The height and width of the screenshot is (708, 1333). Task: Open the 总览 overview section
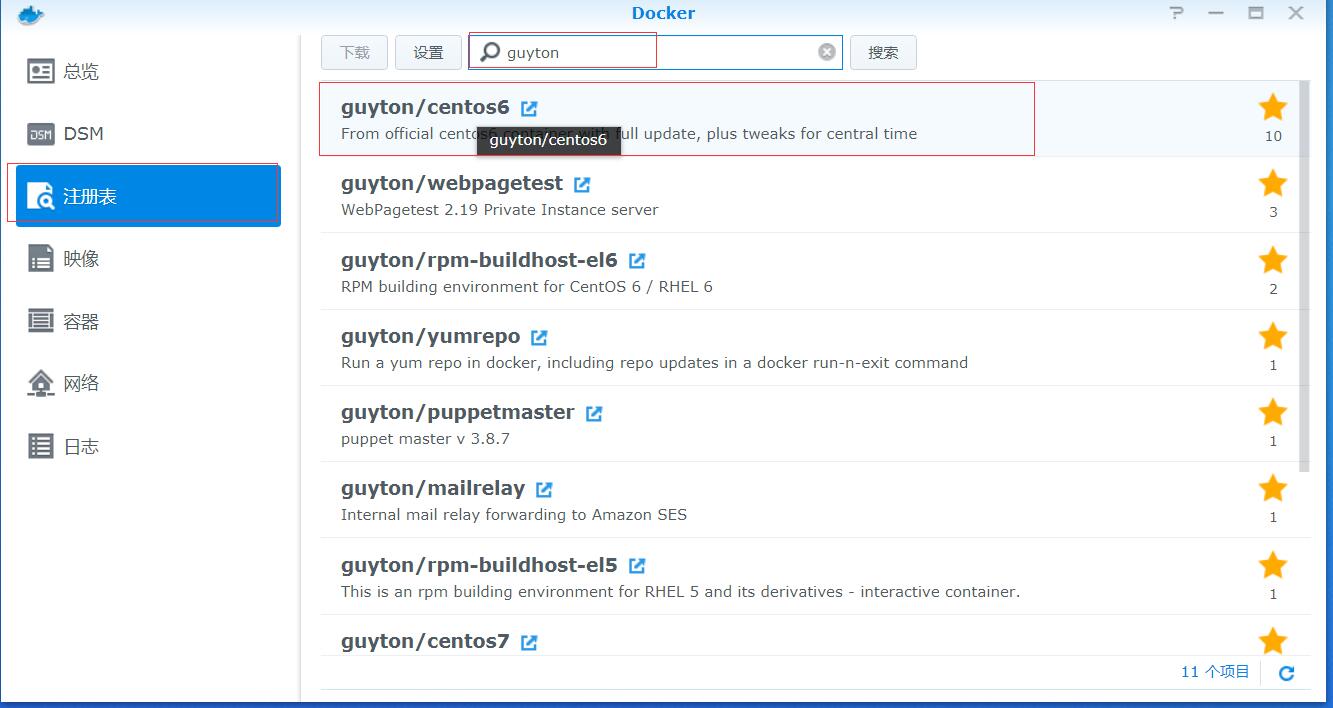[x=148, y=72]
